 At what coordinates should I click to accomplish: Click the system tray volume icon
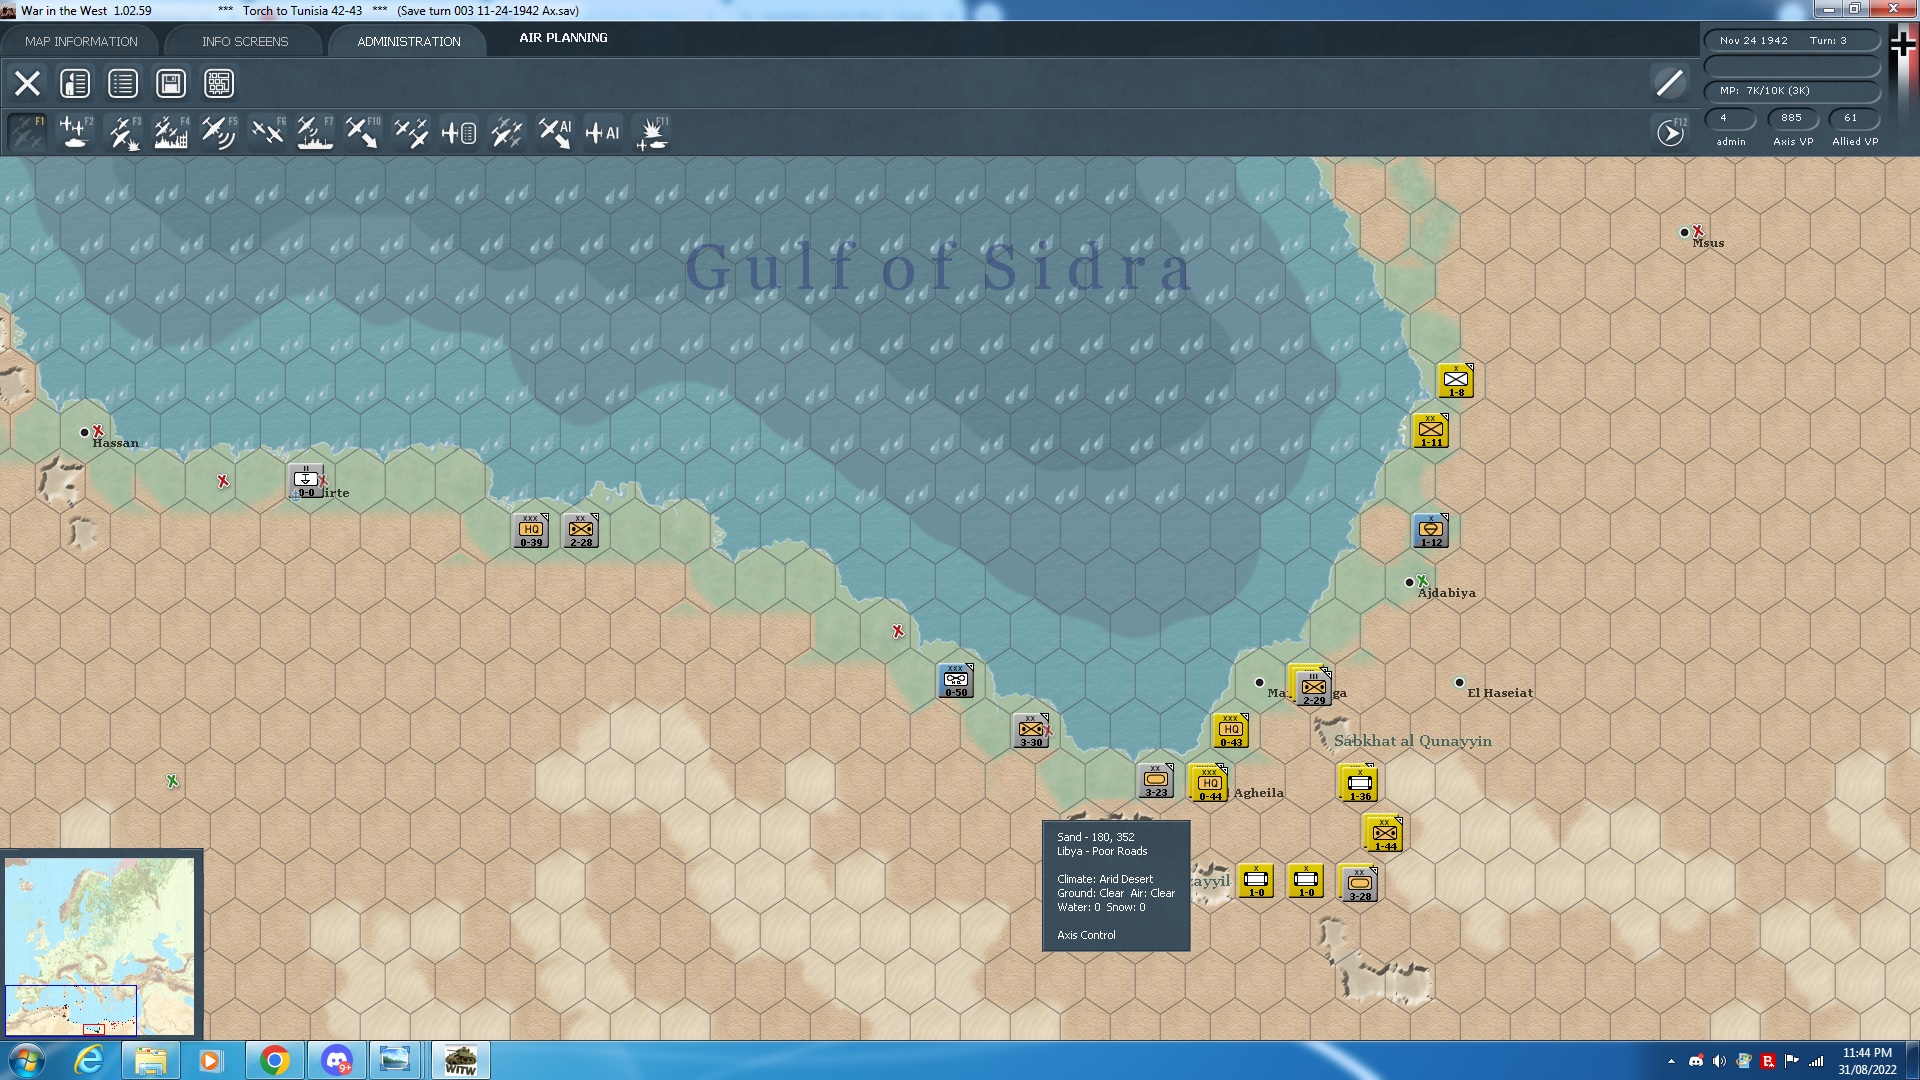coord(1719,1061)
